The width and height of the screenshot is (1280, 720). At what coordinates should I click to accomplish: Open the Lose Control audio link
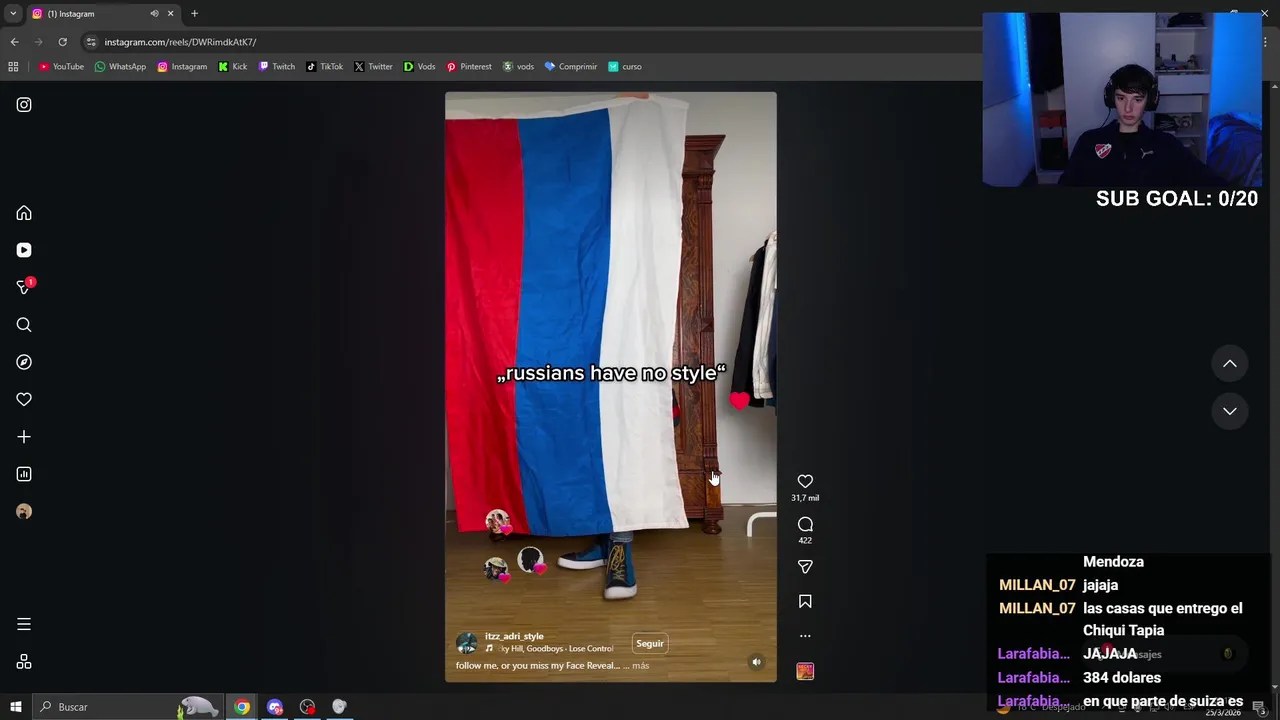[x=555, y=649]
